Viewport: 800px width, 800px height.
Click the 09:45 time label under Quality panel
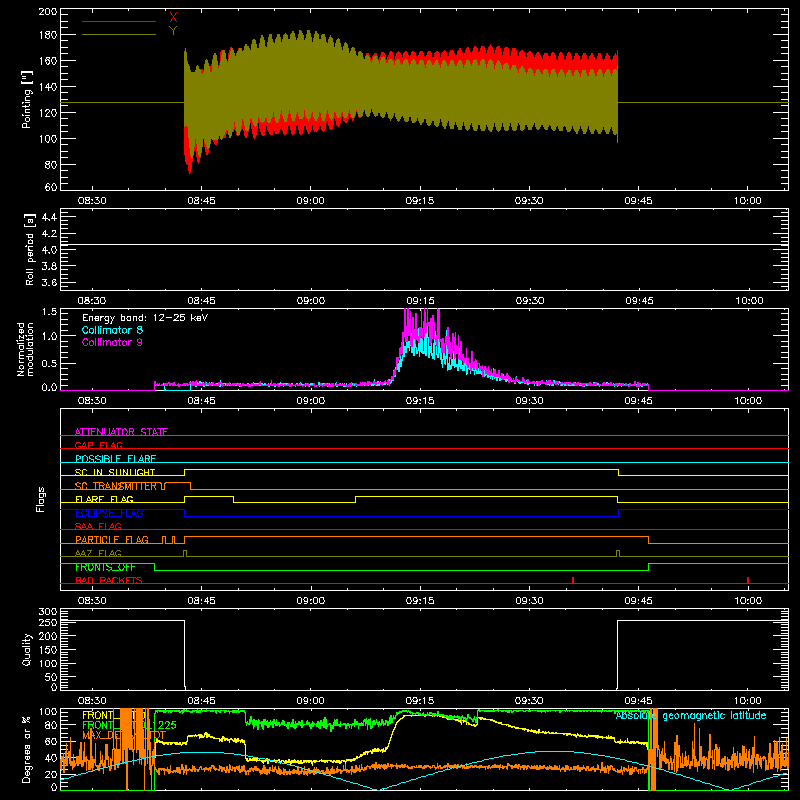638,701
